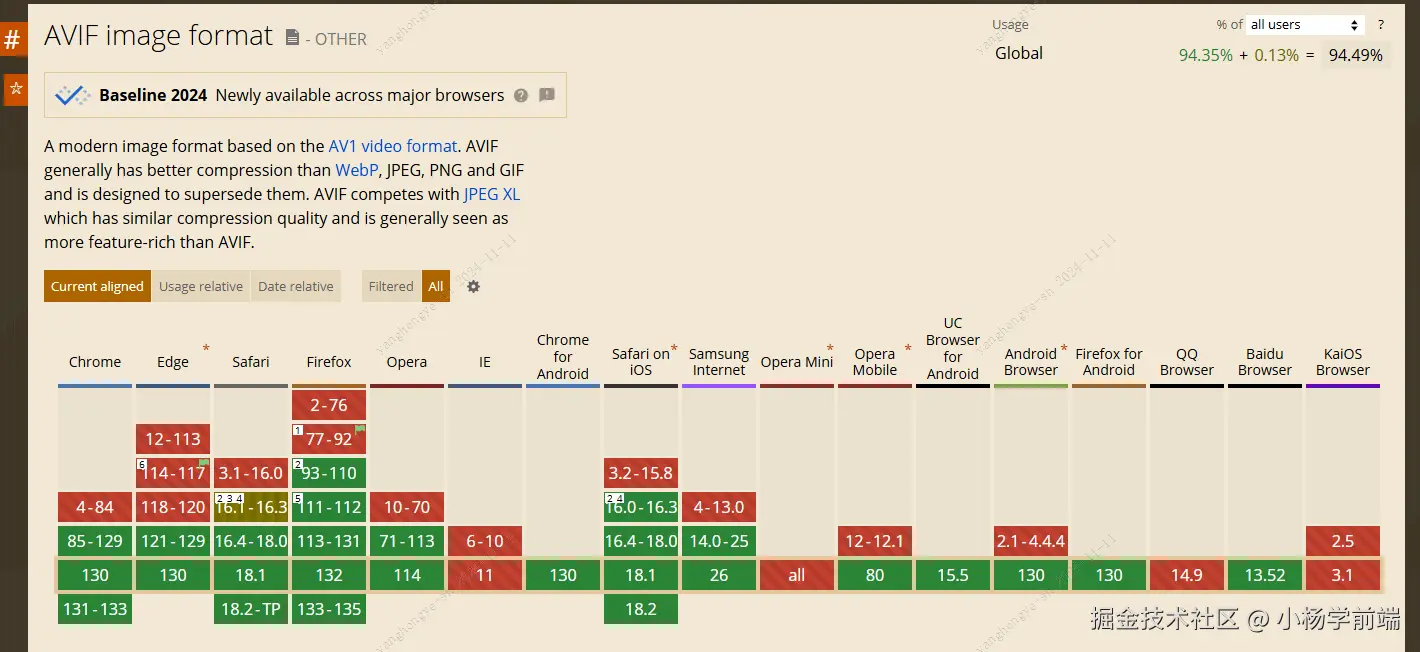
Task: Click the Firefox 113-131 version cell
Action: point(329,541)
